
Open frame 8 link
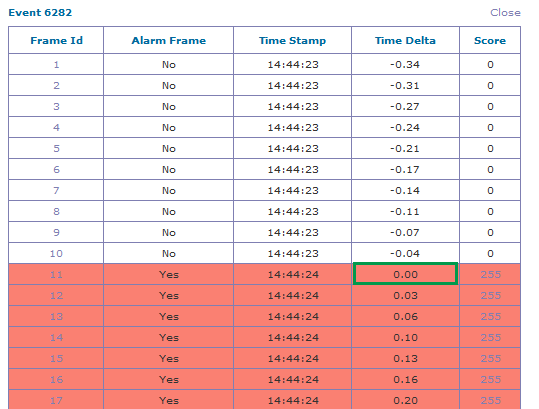point(56,211)
